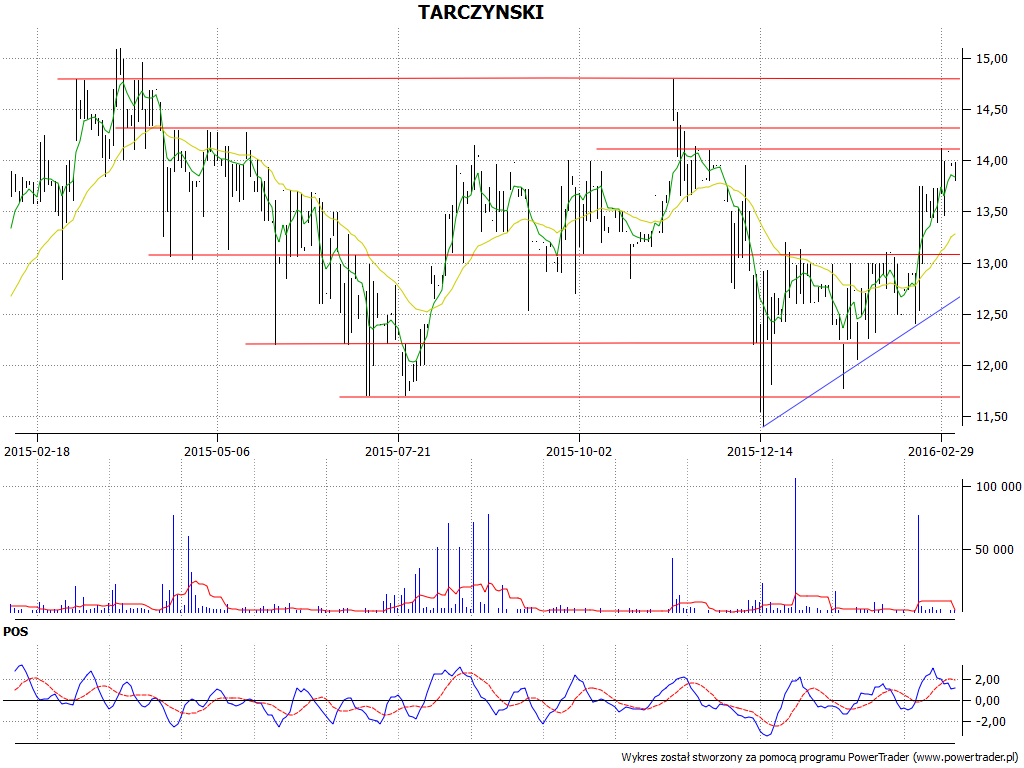Click the 2015-05-06 date label

coord(217,451)
